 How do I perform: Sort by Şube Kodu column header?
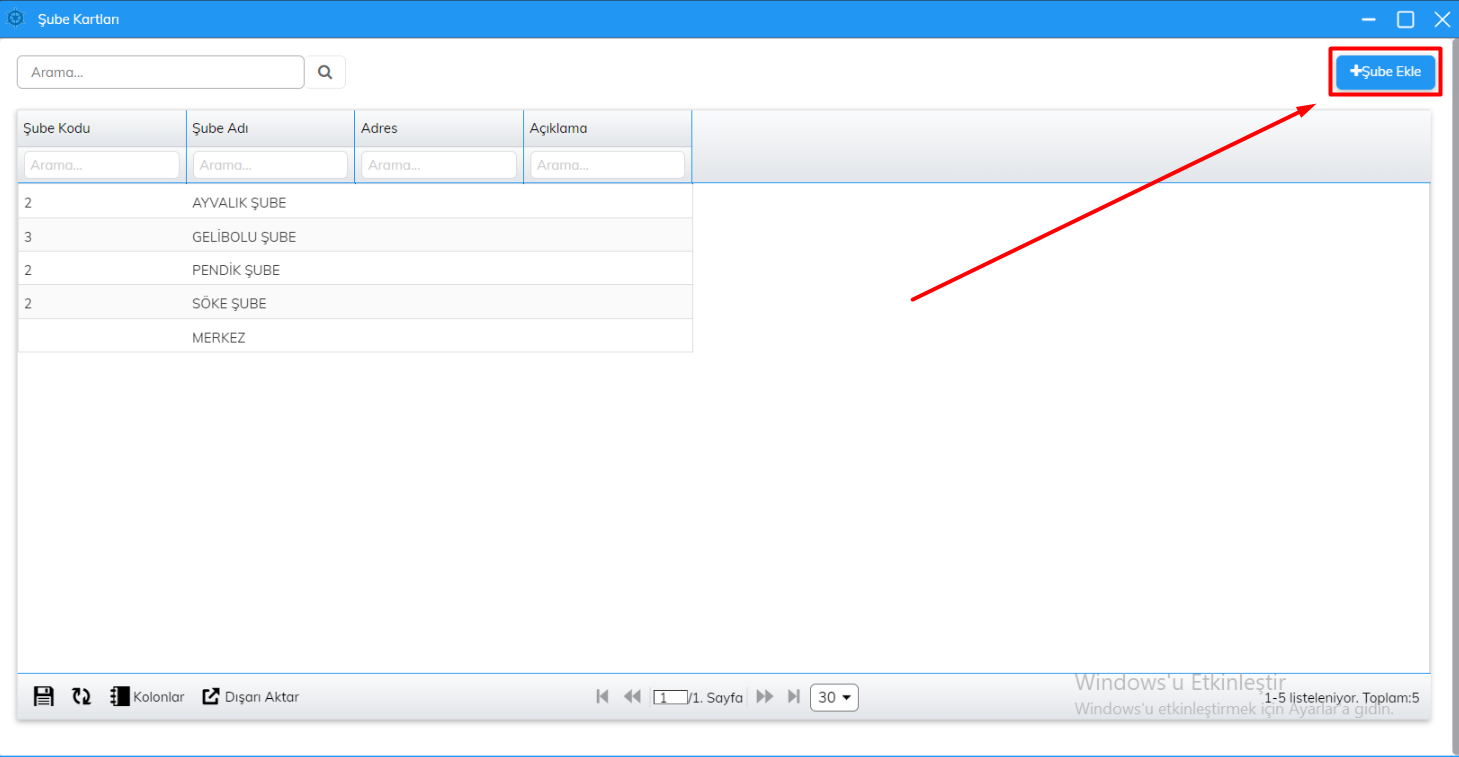(57, 128)
